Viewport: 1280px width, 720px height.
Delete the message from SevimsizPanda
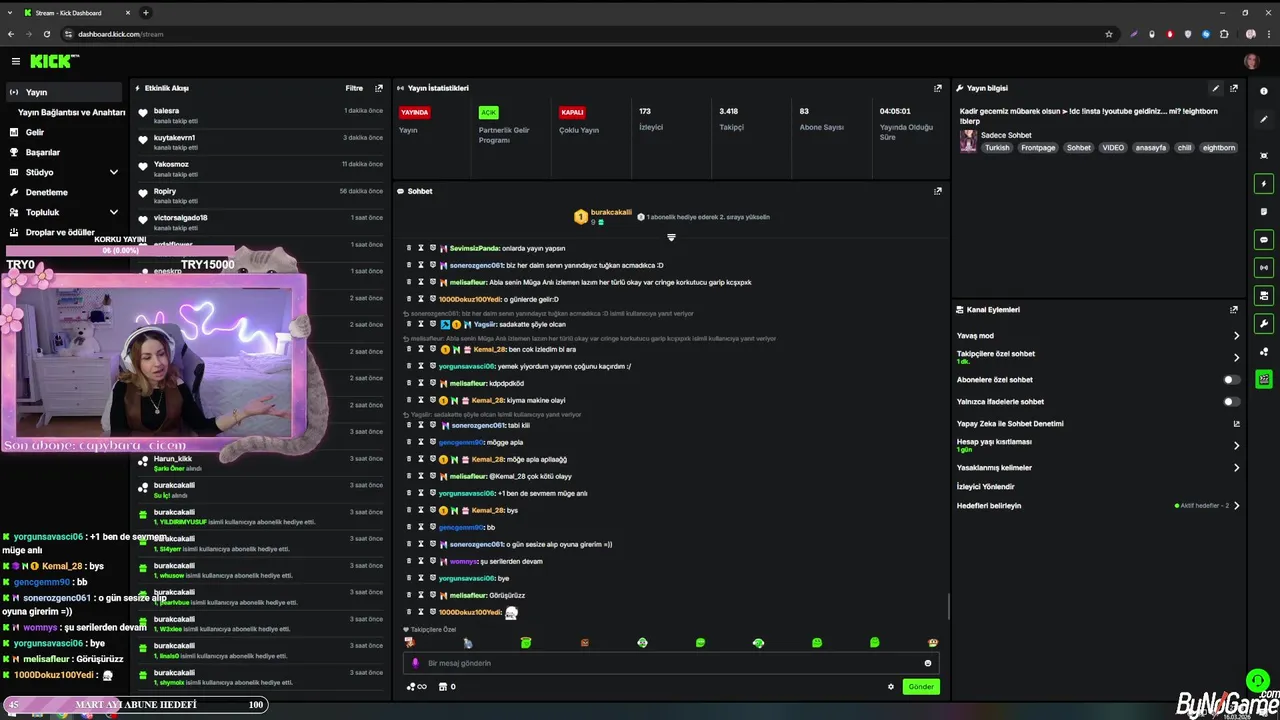tap(409, 248)
